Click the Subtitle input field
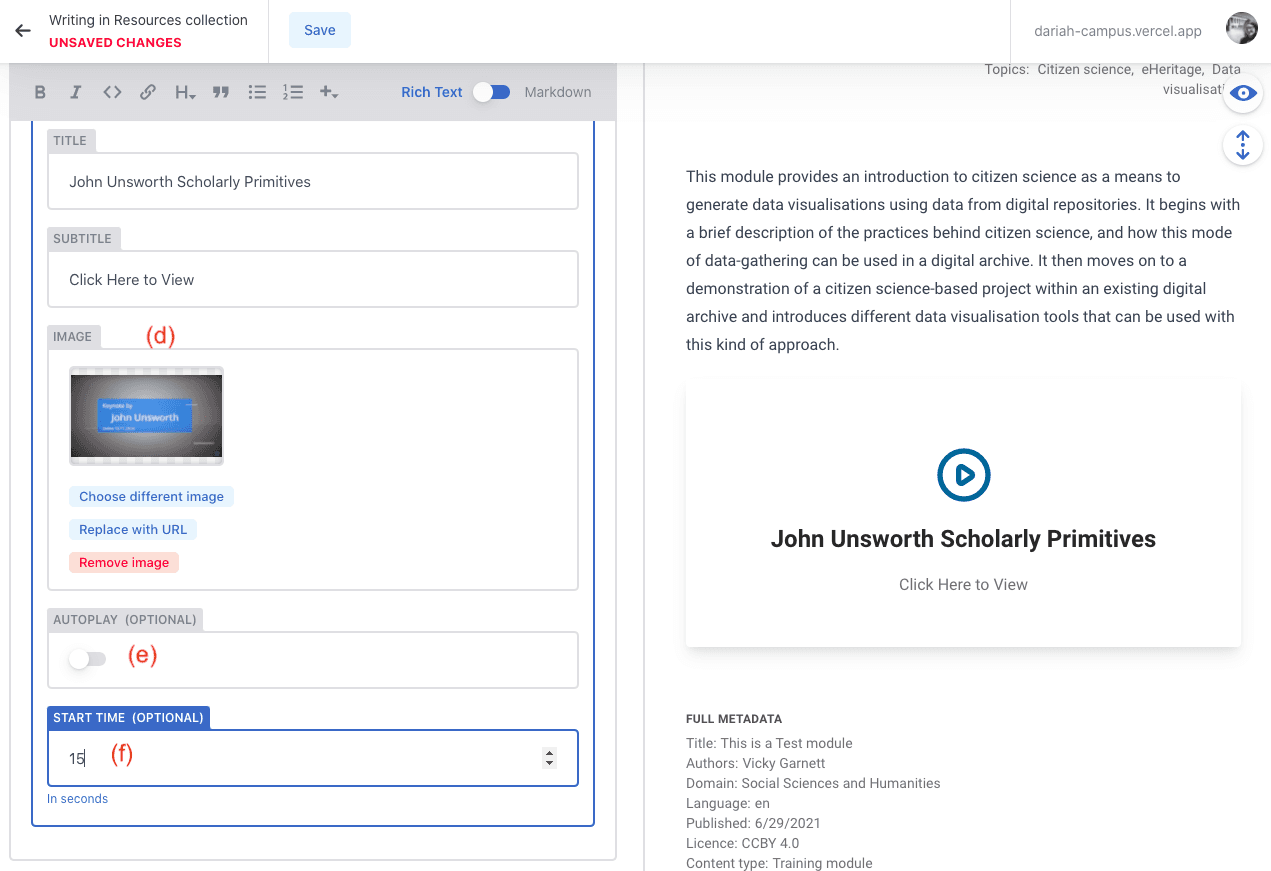Image resolution: width=1271 pixels, height=871 pixels. click(x=313, y=280)
